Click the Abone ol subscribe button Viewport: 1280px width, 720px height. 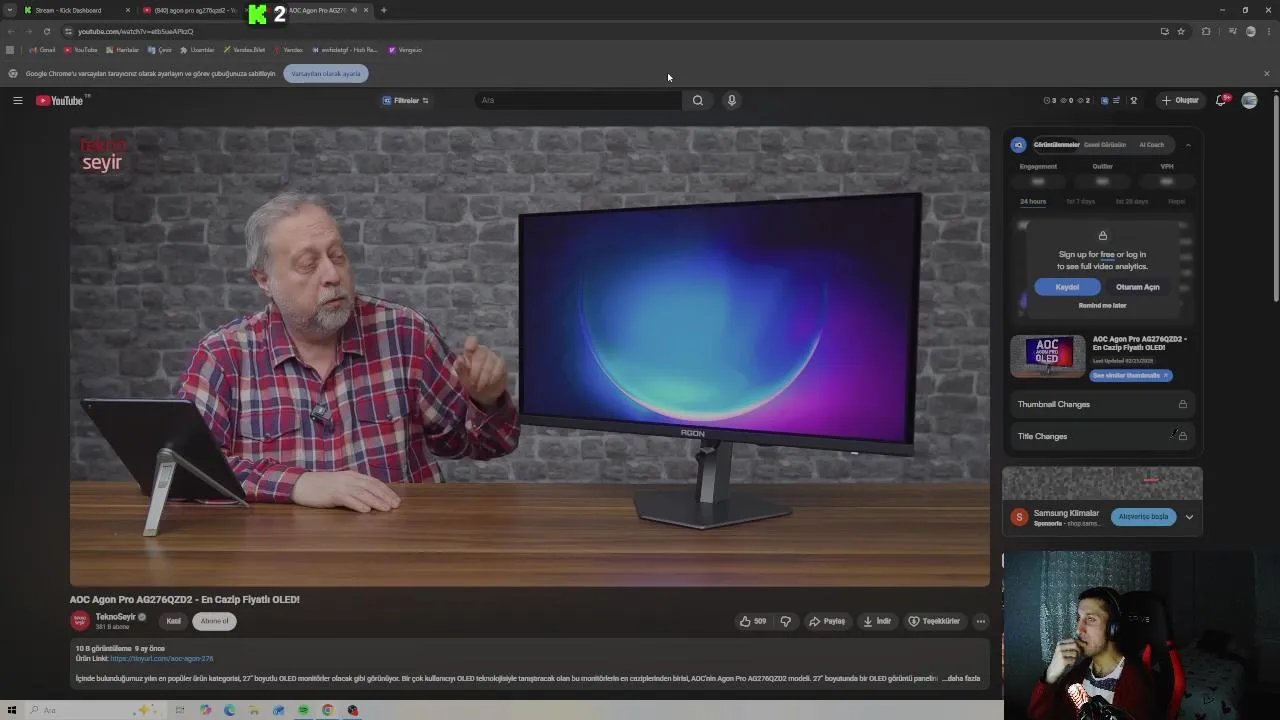pos(214,621)
